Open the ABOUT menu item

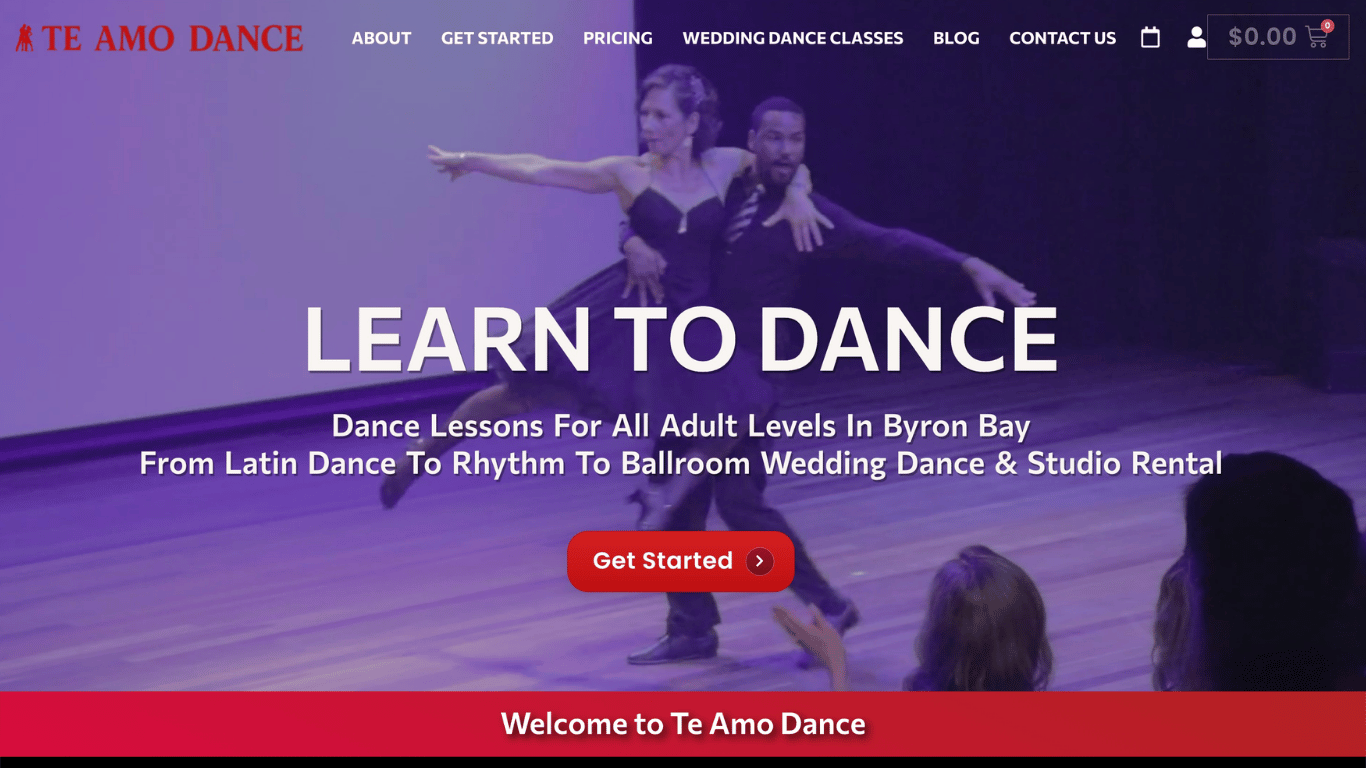coord(381,38)
